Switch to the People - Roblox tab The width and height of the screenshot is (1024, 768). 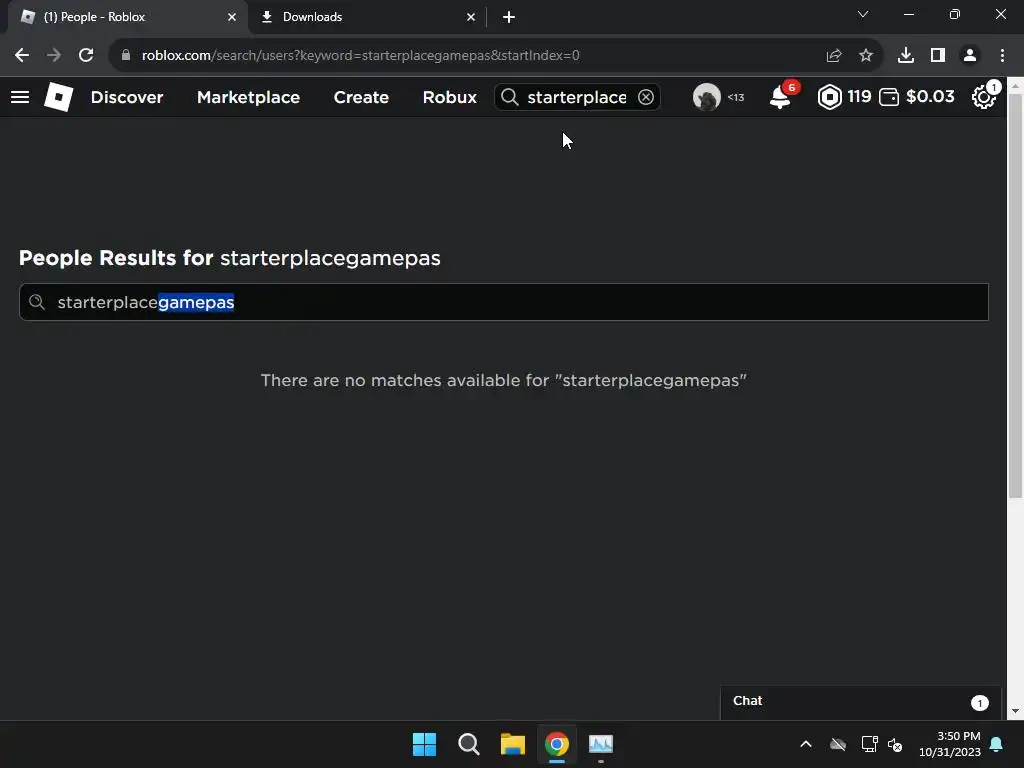point(127,17)
